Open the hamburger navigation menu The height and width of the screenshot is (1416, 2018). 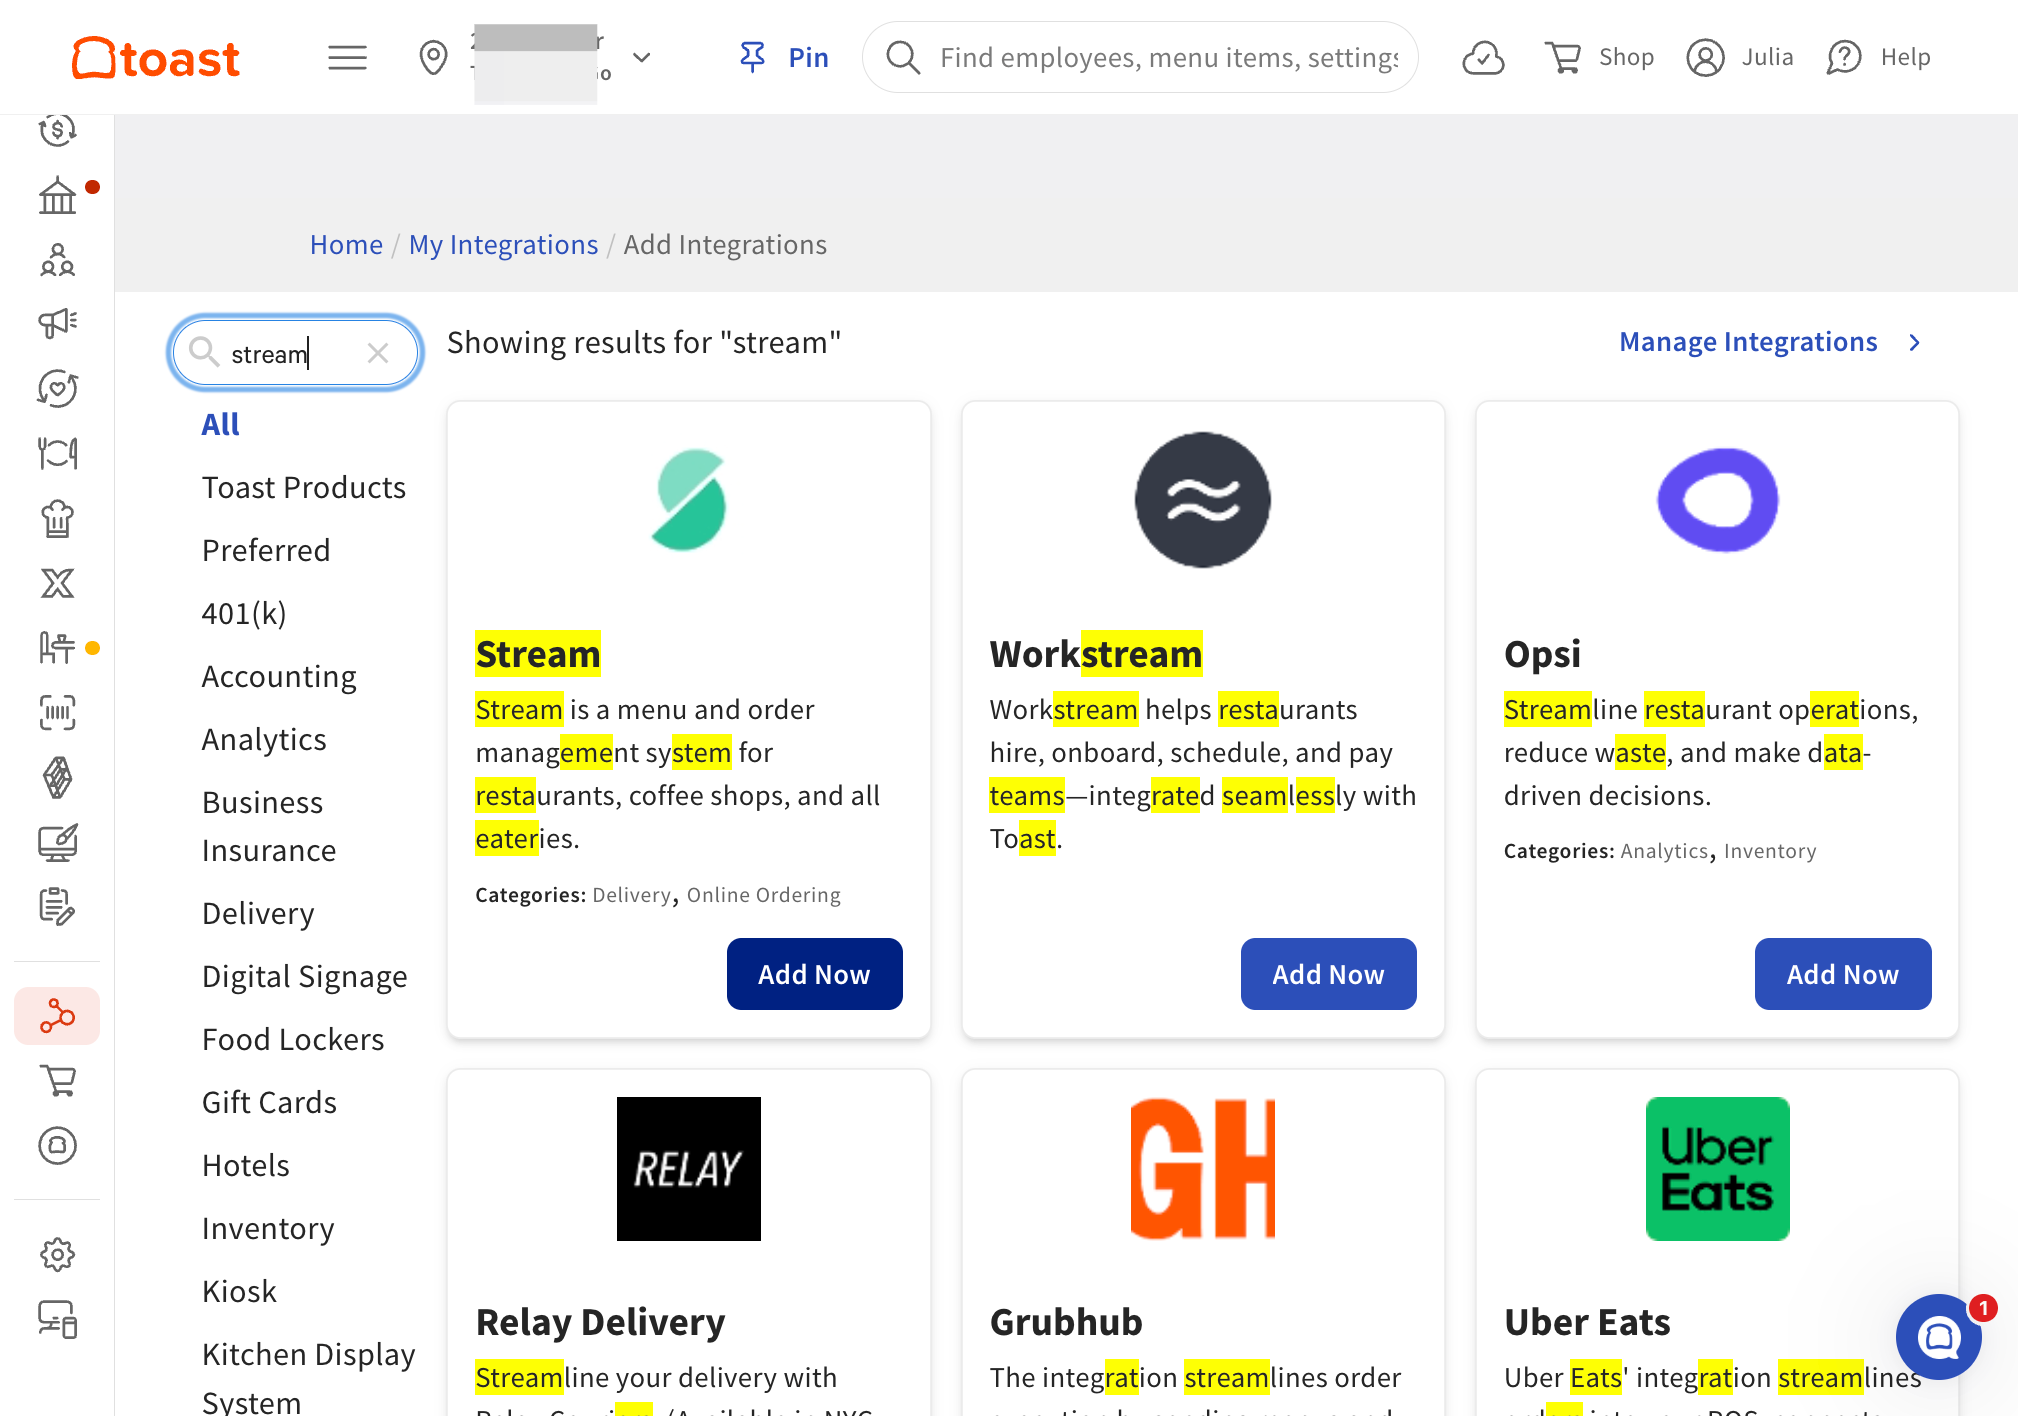coord(347,58)
